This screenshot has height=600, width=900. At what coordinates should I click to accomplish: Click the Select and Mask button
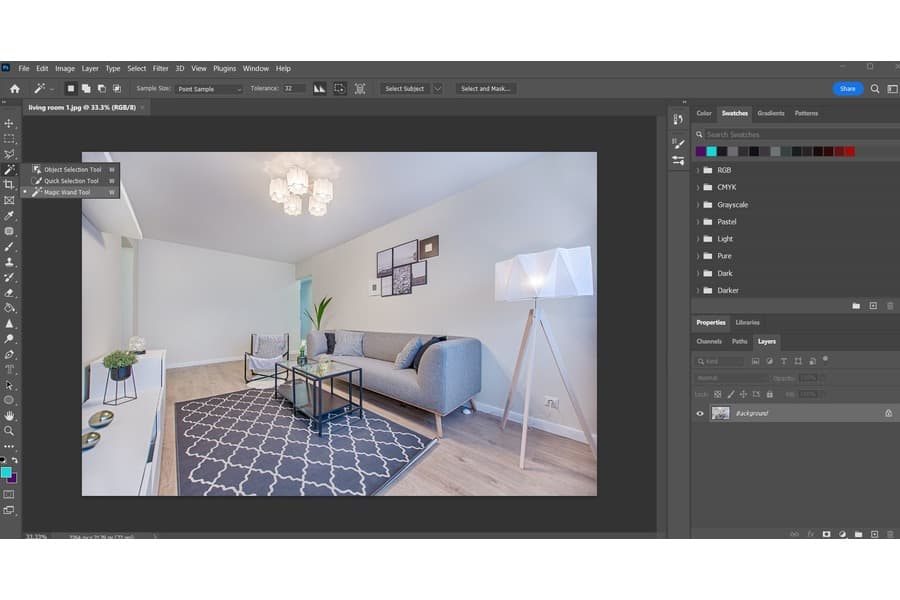pyautogui.click(x=486, y=88)
